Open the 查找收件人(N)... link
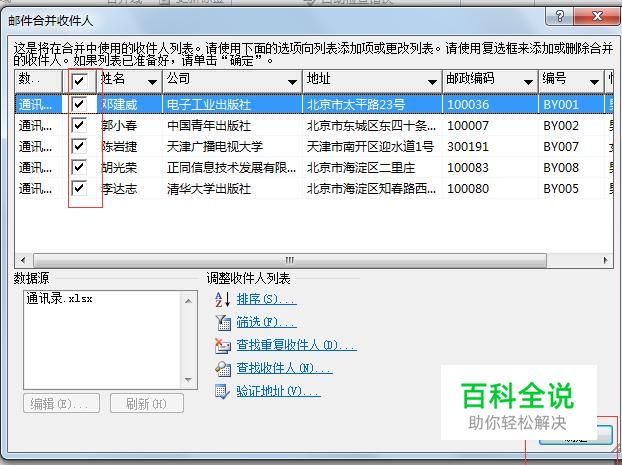Screen dimensions: 622x465 coord(284,368)
